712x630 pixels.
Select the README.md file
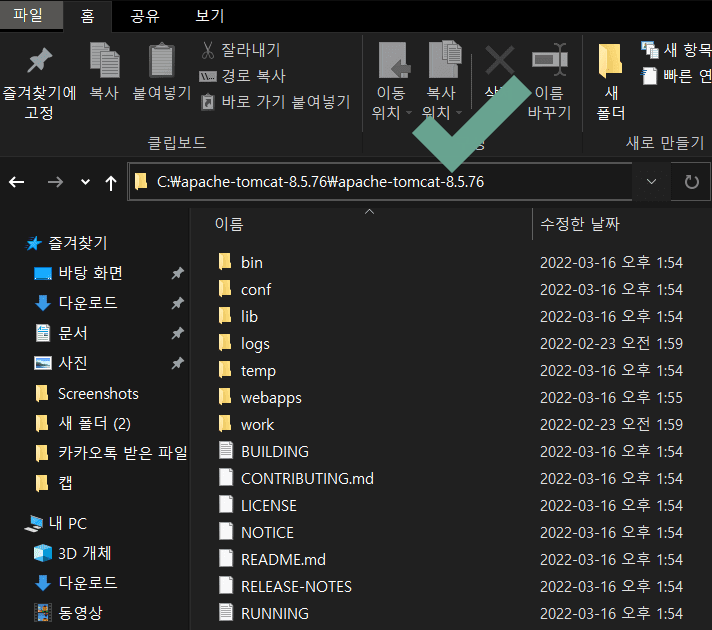pos(283,560)
